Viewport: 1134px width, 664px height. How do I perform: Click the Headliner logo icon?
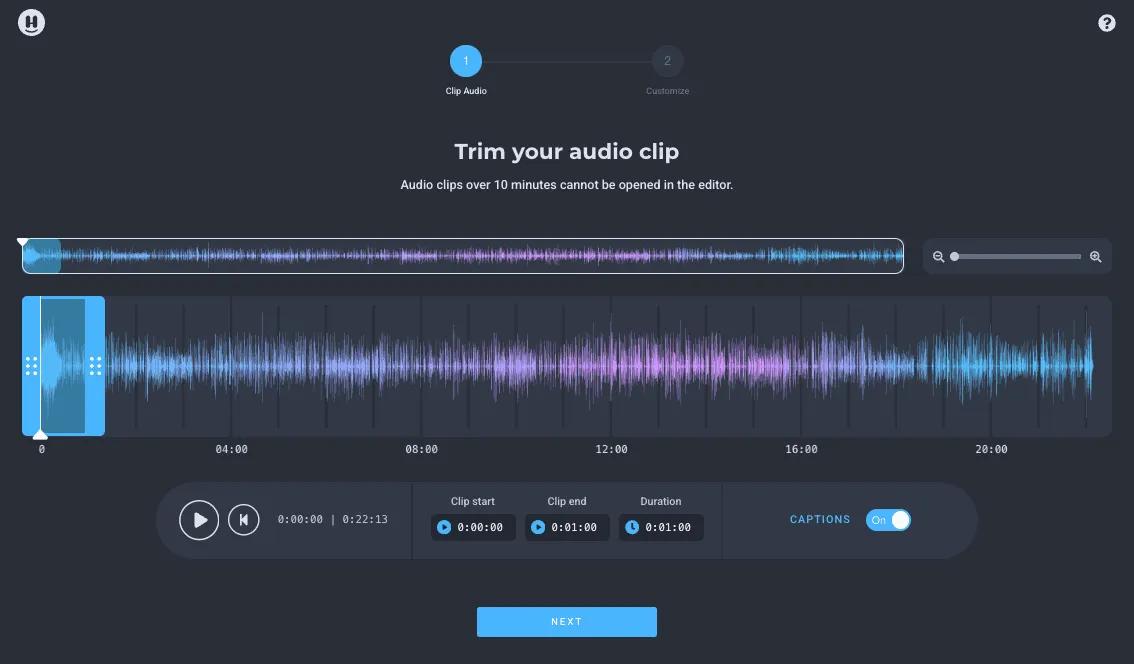click(x=31, y=22)
